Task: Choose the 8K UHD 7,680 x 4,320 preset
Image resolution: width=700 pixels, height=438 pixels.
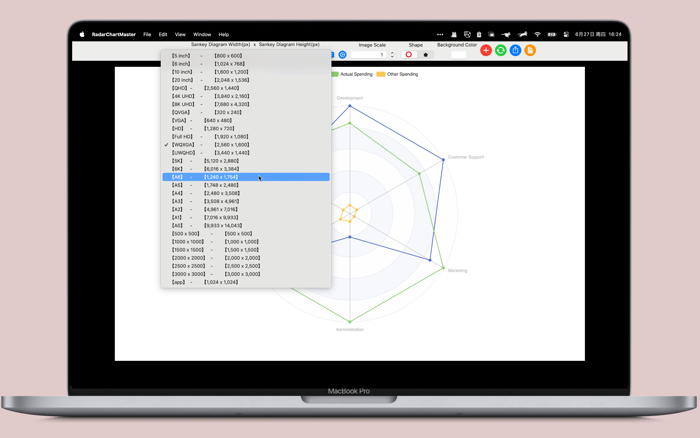Action: click(x=246, y=104)
